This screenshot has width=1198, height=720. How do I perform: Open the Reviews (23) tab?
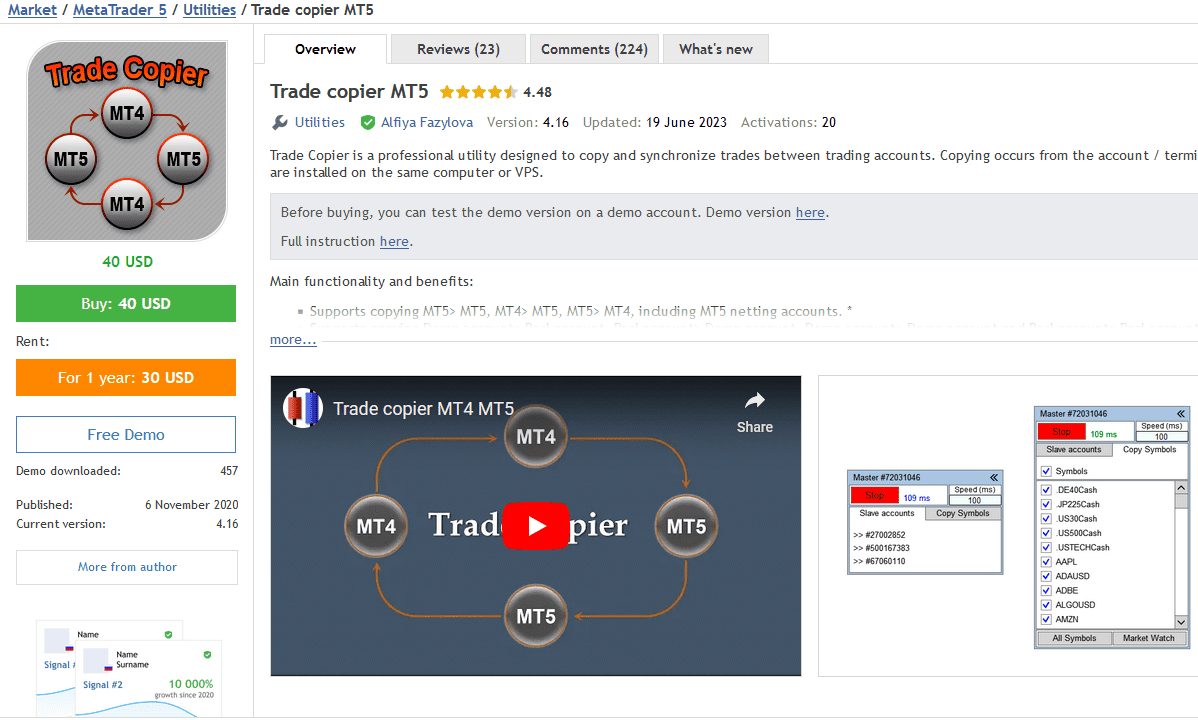click(458, 49)
